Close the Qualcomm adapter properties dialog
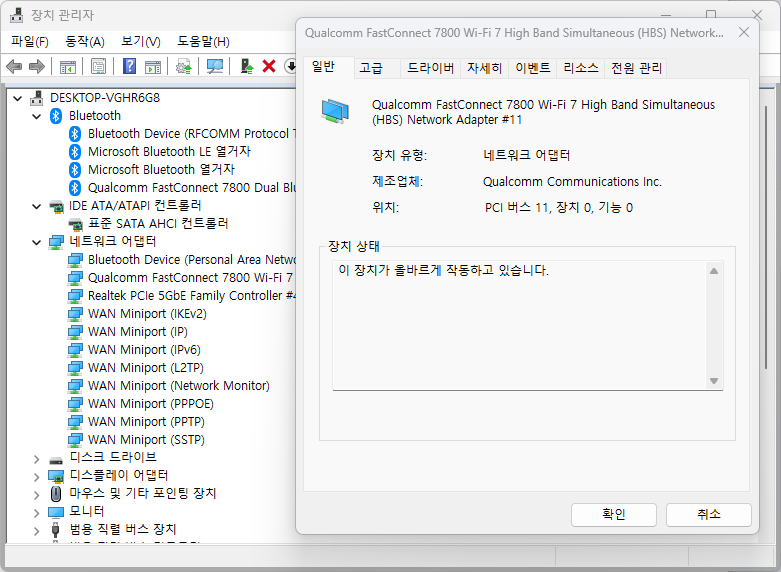The width and height of the screenshot is (781, 572). pyautogui.click(x=744, y=32)
